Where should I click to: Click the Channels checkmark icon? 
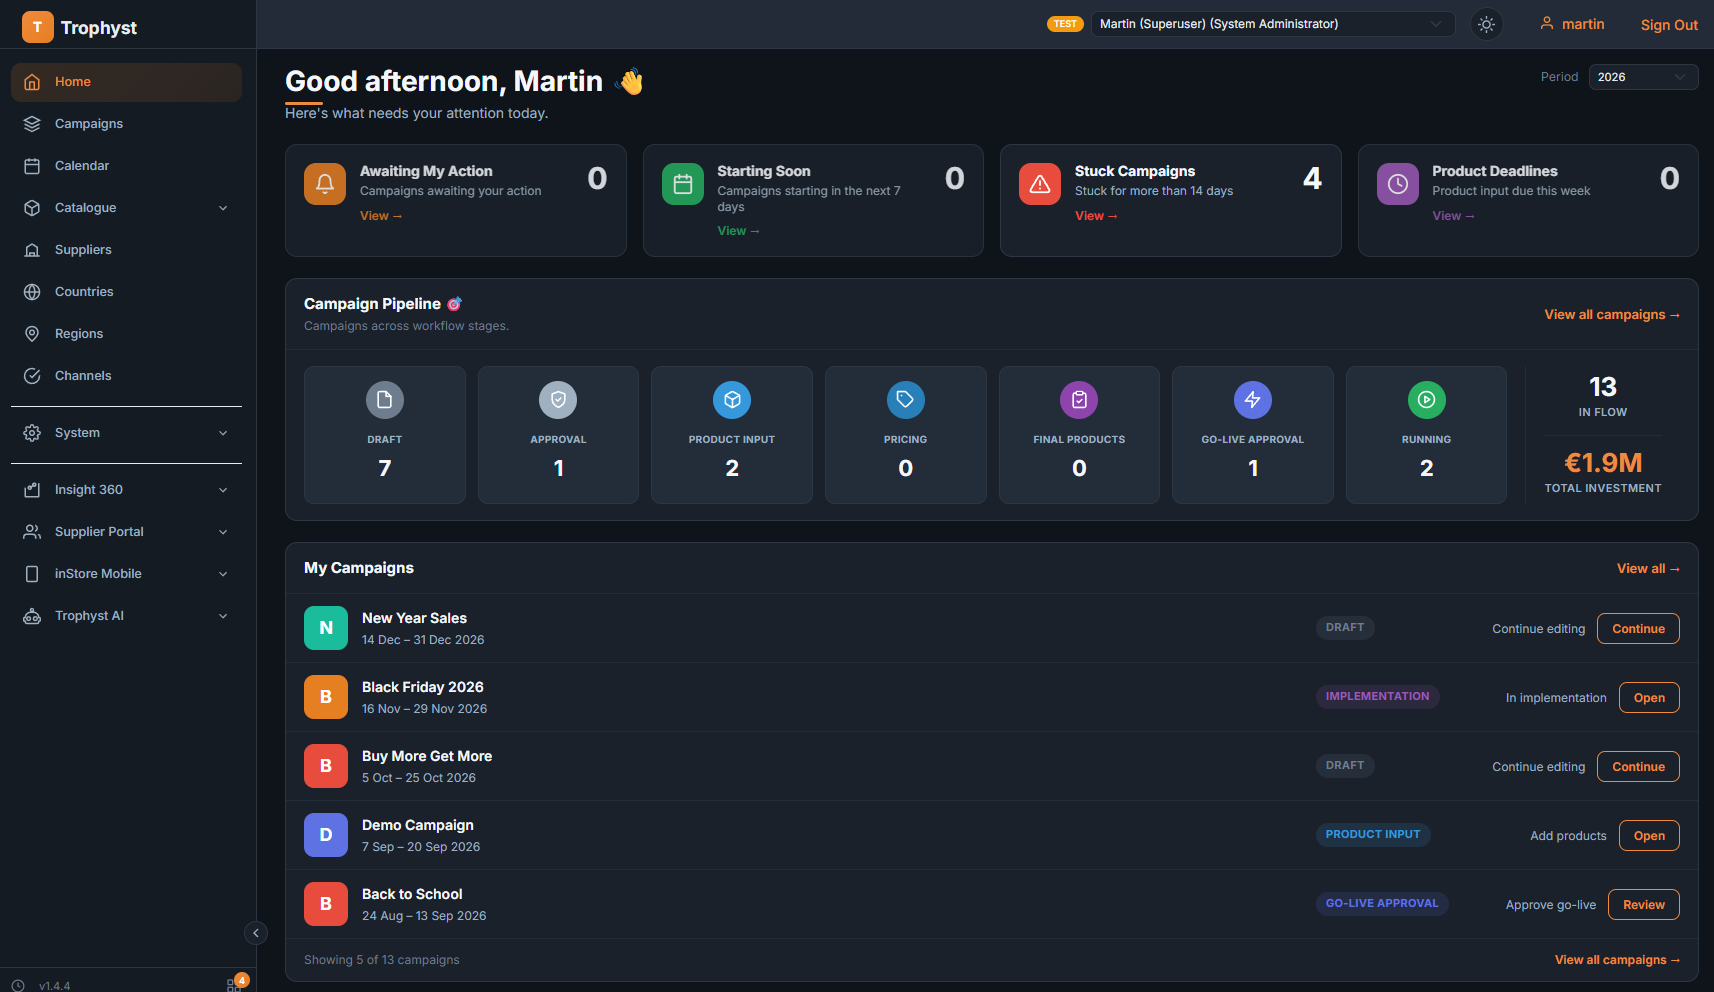[32, 376]
